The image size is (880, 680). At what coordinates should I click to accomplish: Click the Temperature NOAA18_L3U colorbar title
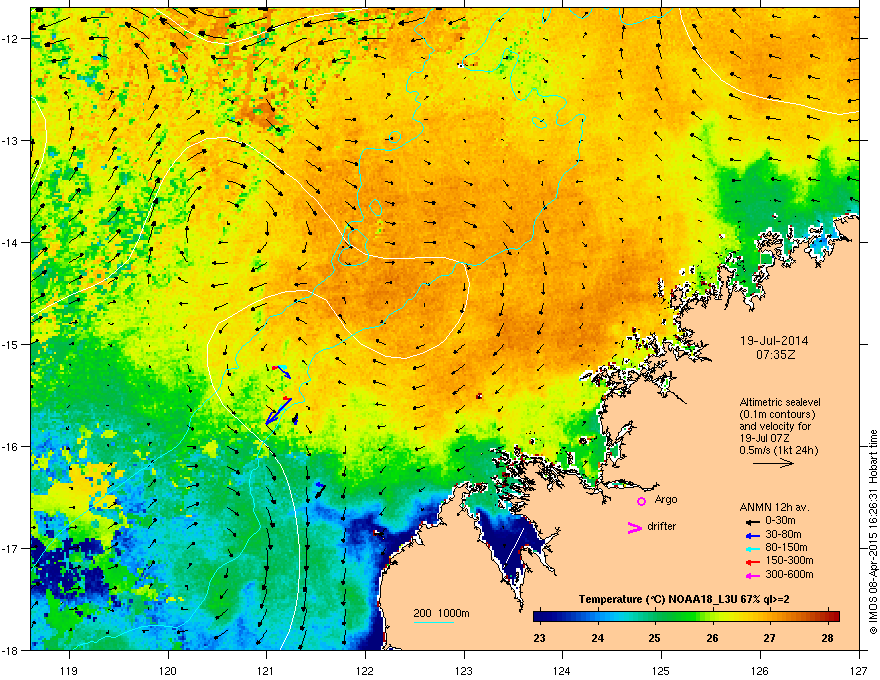tap(684, 599)
